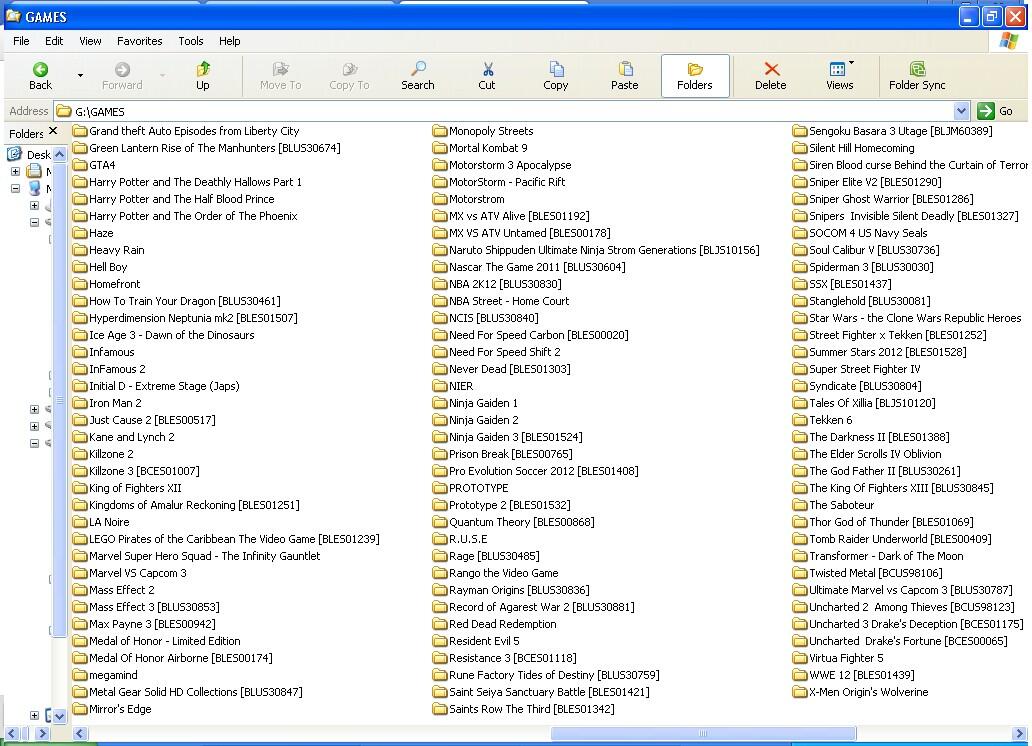Select the R.U.S.E folder icon
The image size is (1032, 746).
440,539
